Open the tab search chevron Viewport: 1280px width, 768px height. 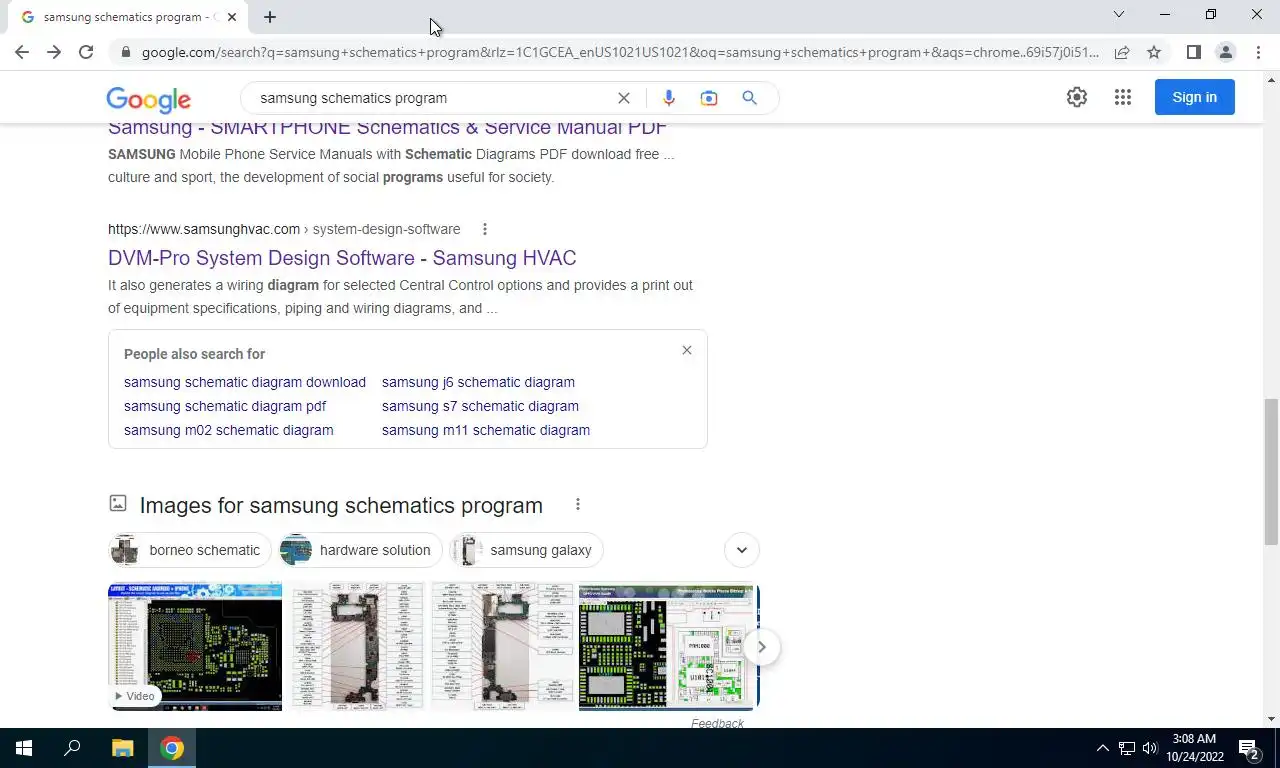(x=1119, y=14)
